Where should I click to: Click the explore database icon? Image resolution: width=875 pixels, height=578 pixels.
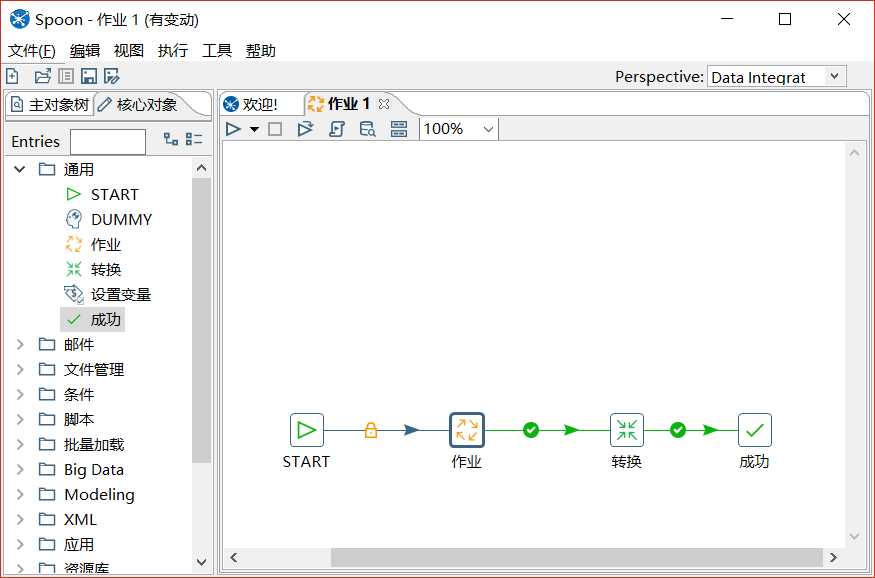367,129
